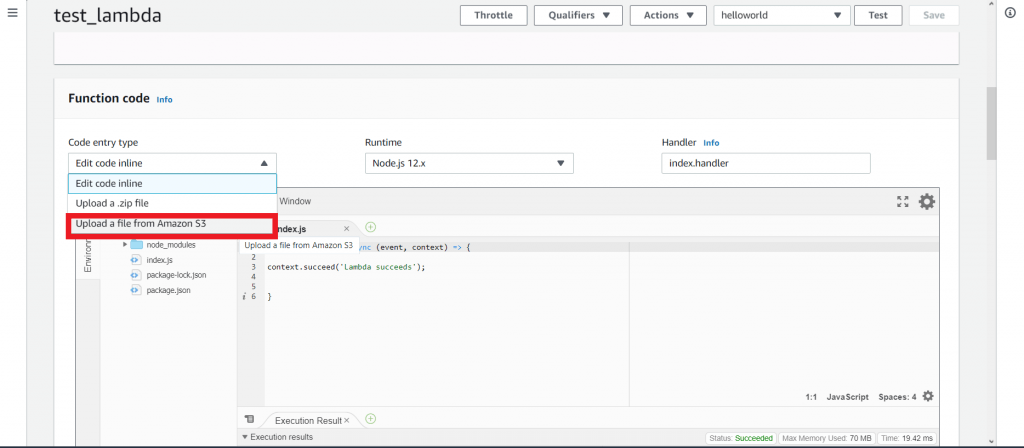Open the hamburger navigation menu
This screenshot has width=1024, height=448.
(12, 14)
